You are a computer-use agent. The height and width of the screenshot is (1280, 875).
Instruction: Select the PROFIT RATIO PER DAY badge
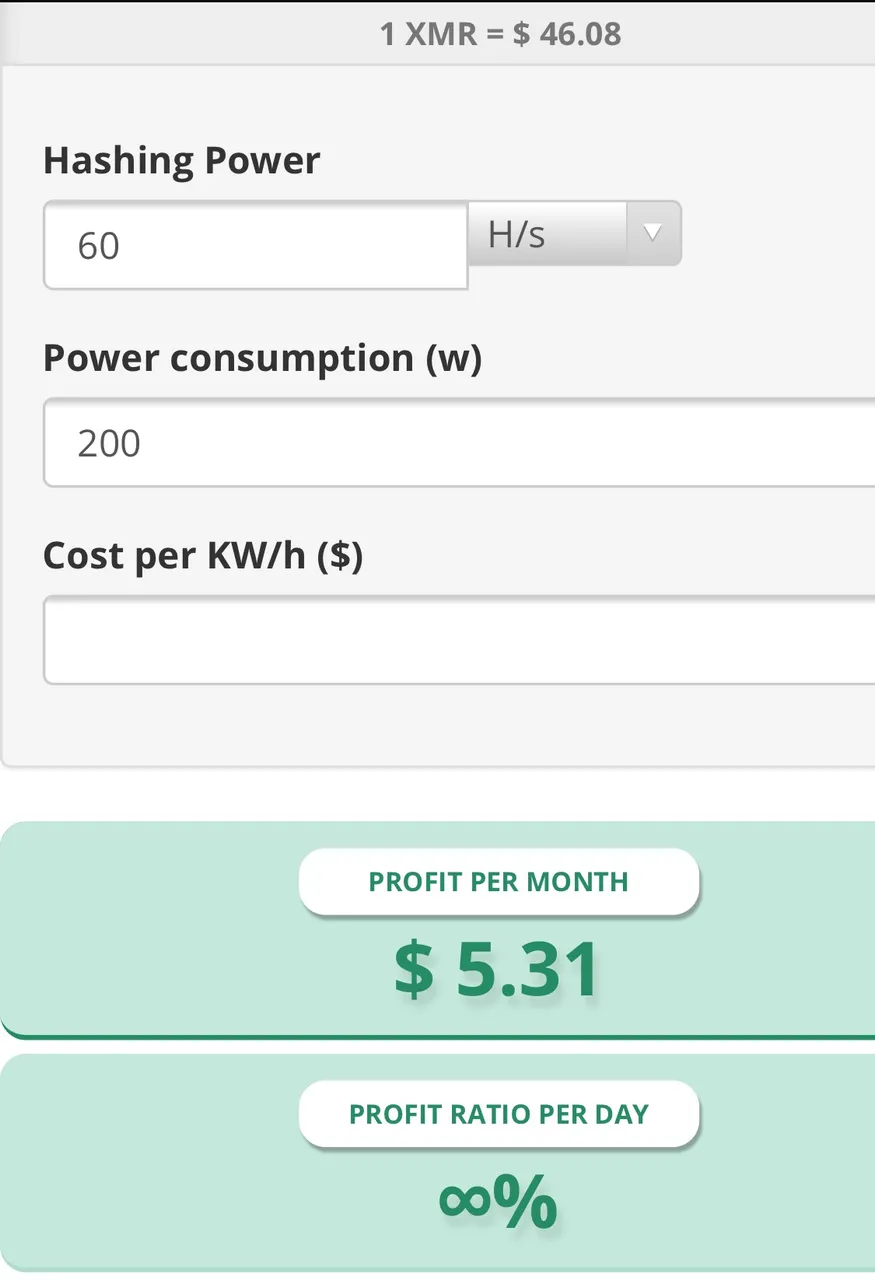tap(499, 1114)
